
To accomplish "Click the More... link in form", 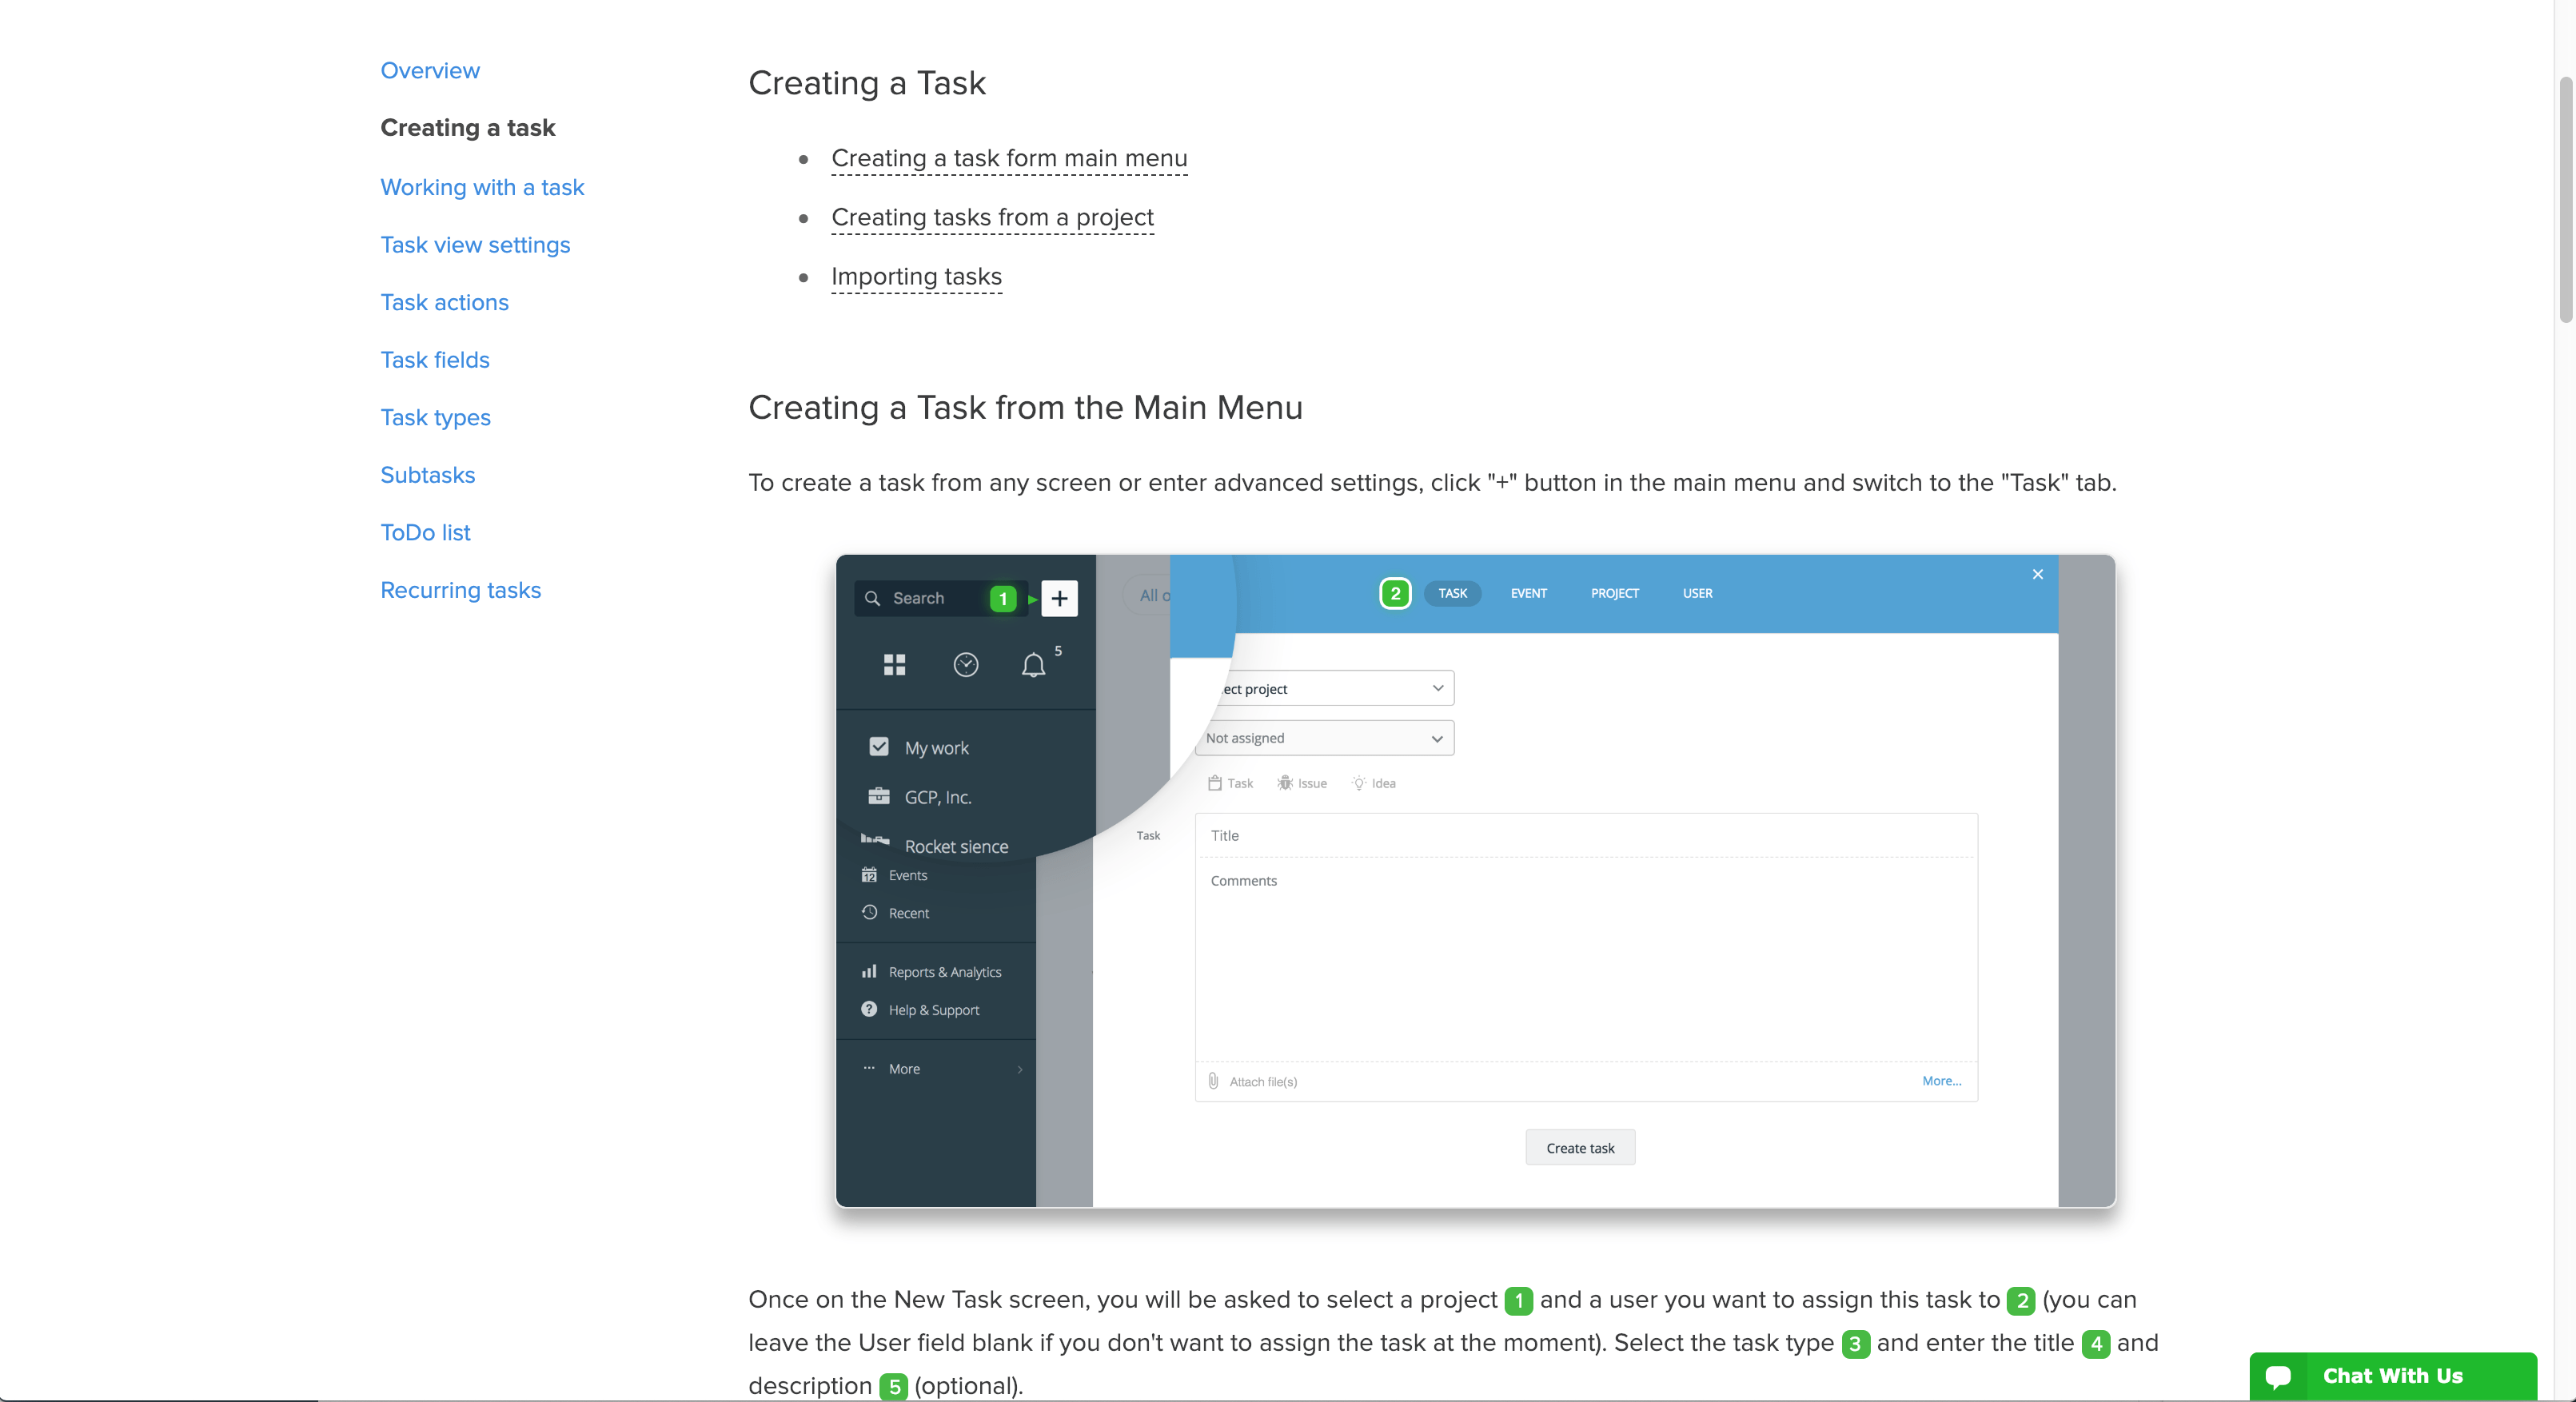I will tap(1941, 1080).
